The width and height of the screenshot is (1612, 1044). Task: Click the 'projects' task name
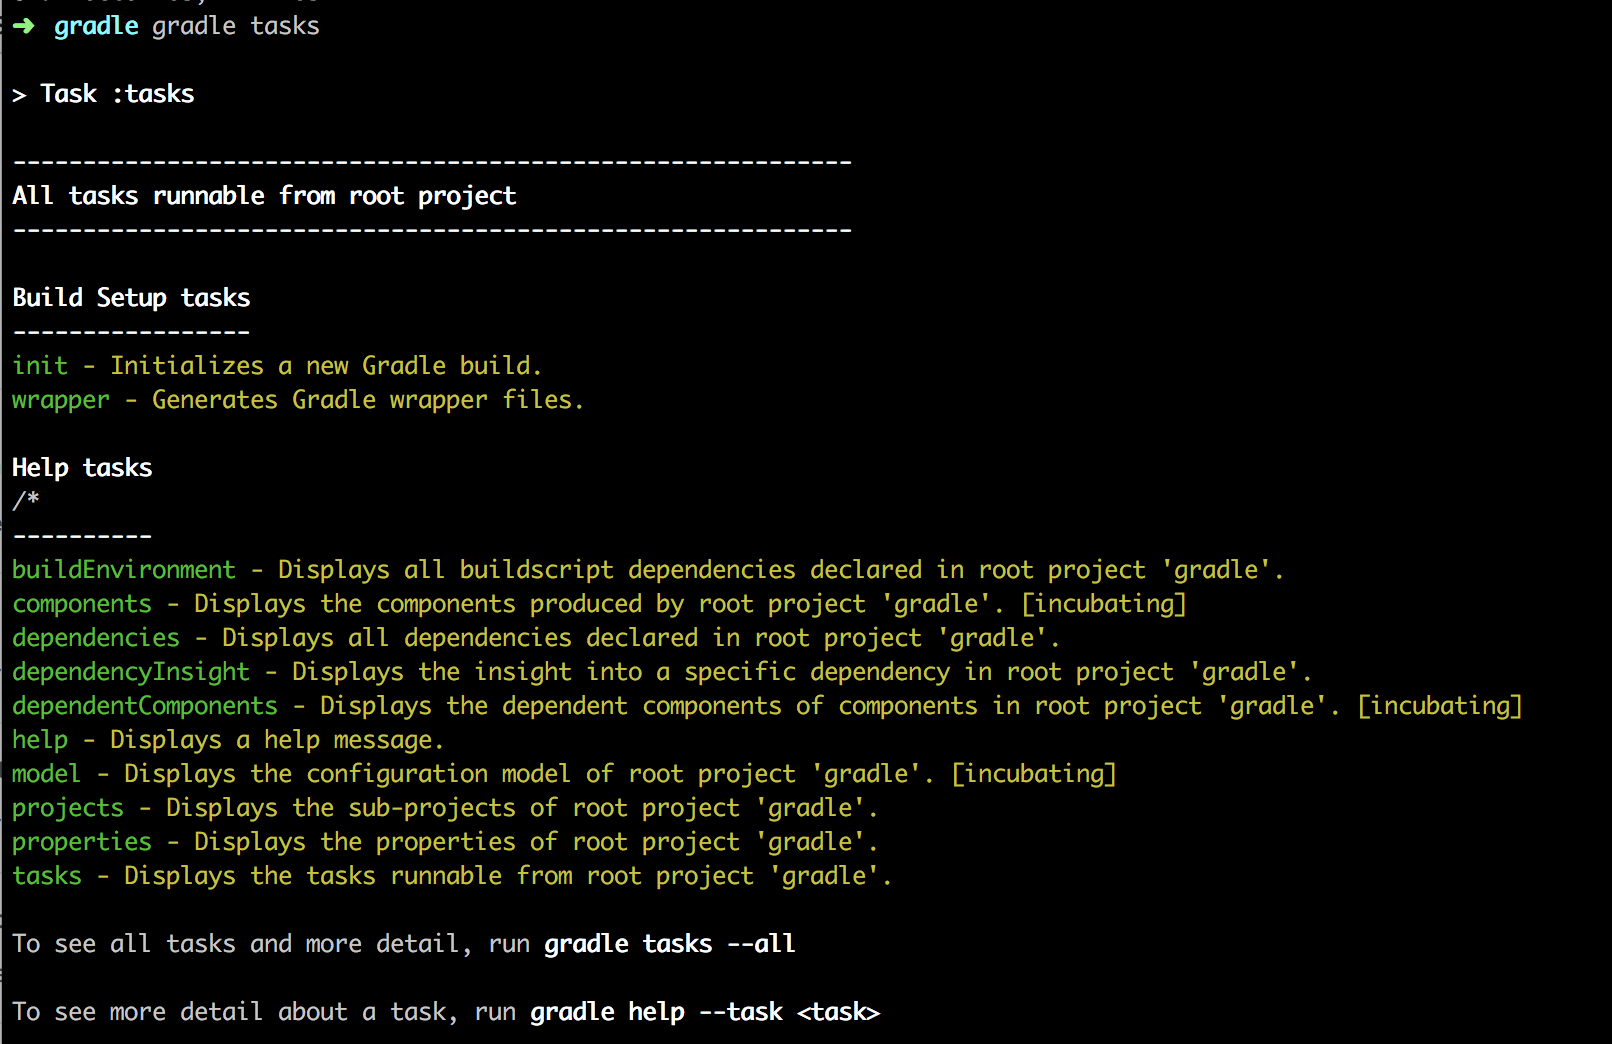pos(68,809)
